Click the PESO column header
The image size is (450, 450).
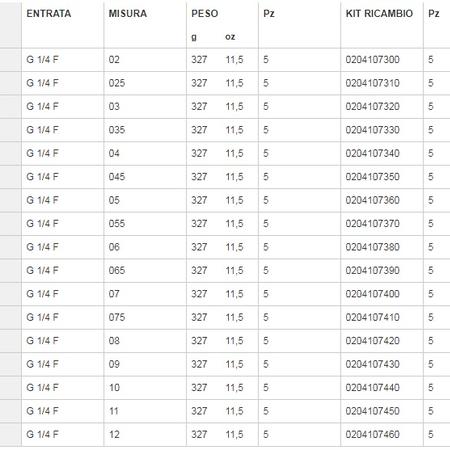click(205, 14)
